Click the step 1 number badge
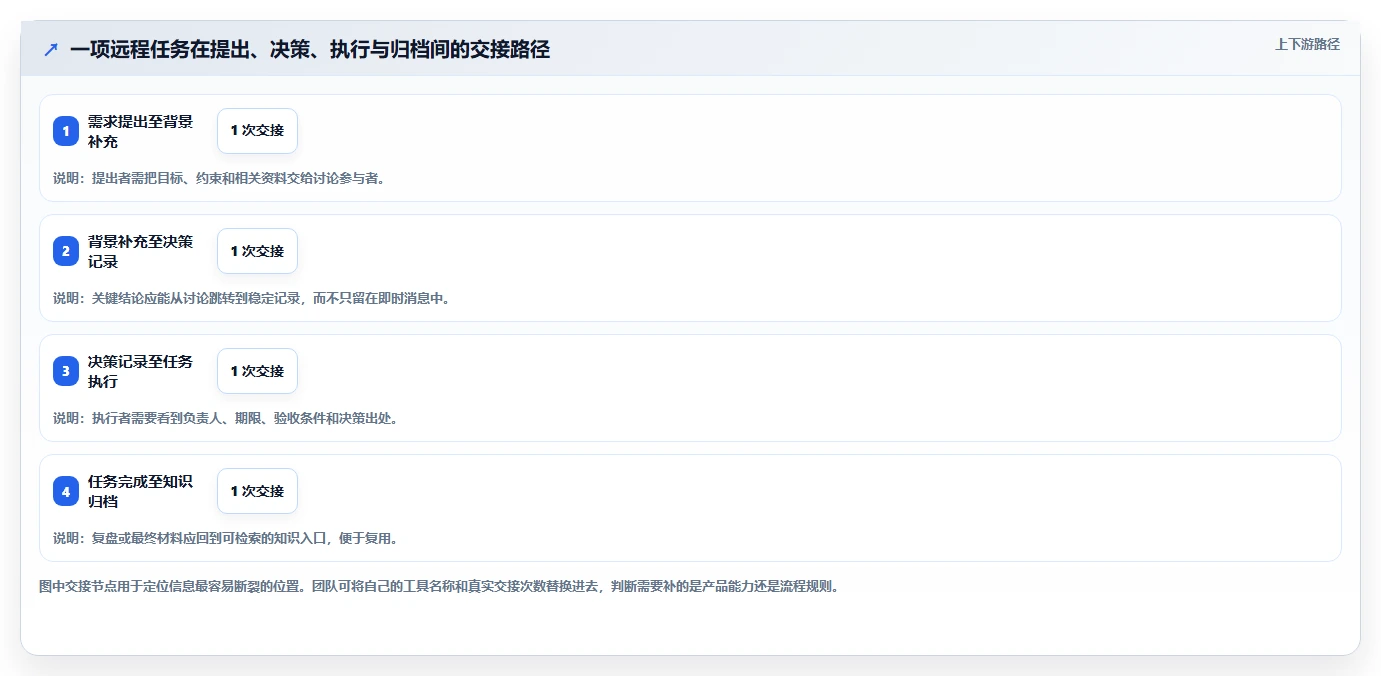 coord(66,131)
